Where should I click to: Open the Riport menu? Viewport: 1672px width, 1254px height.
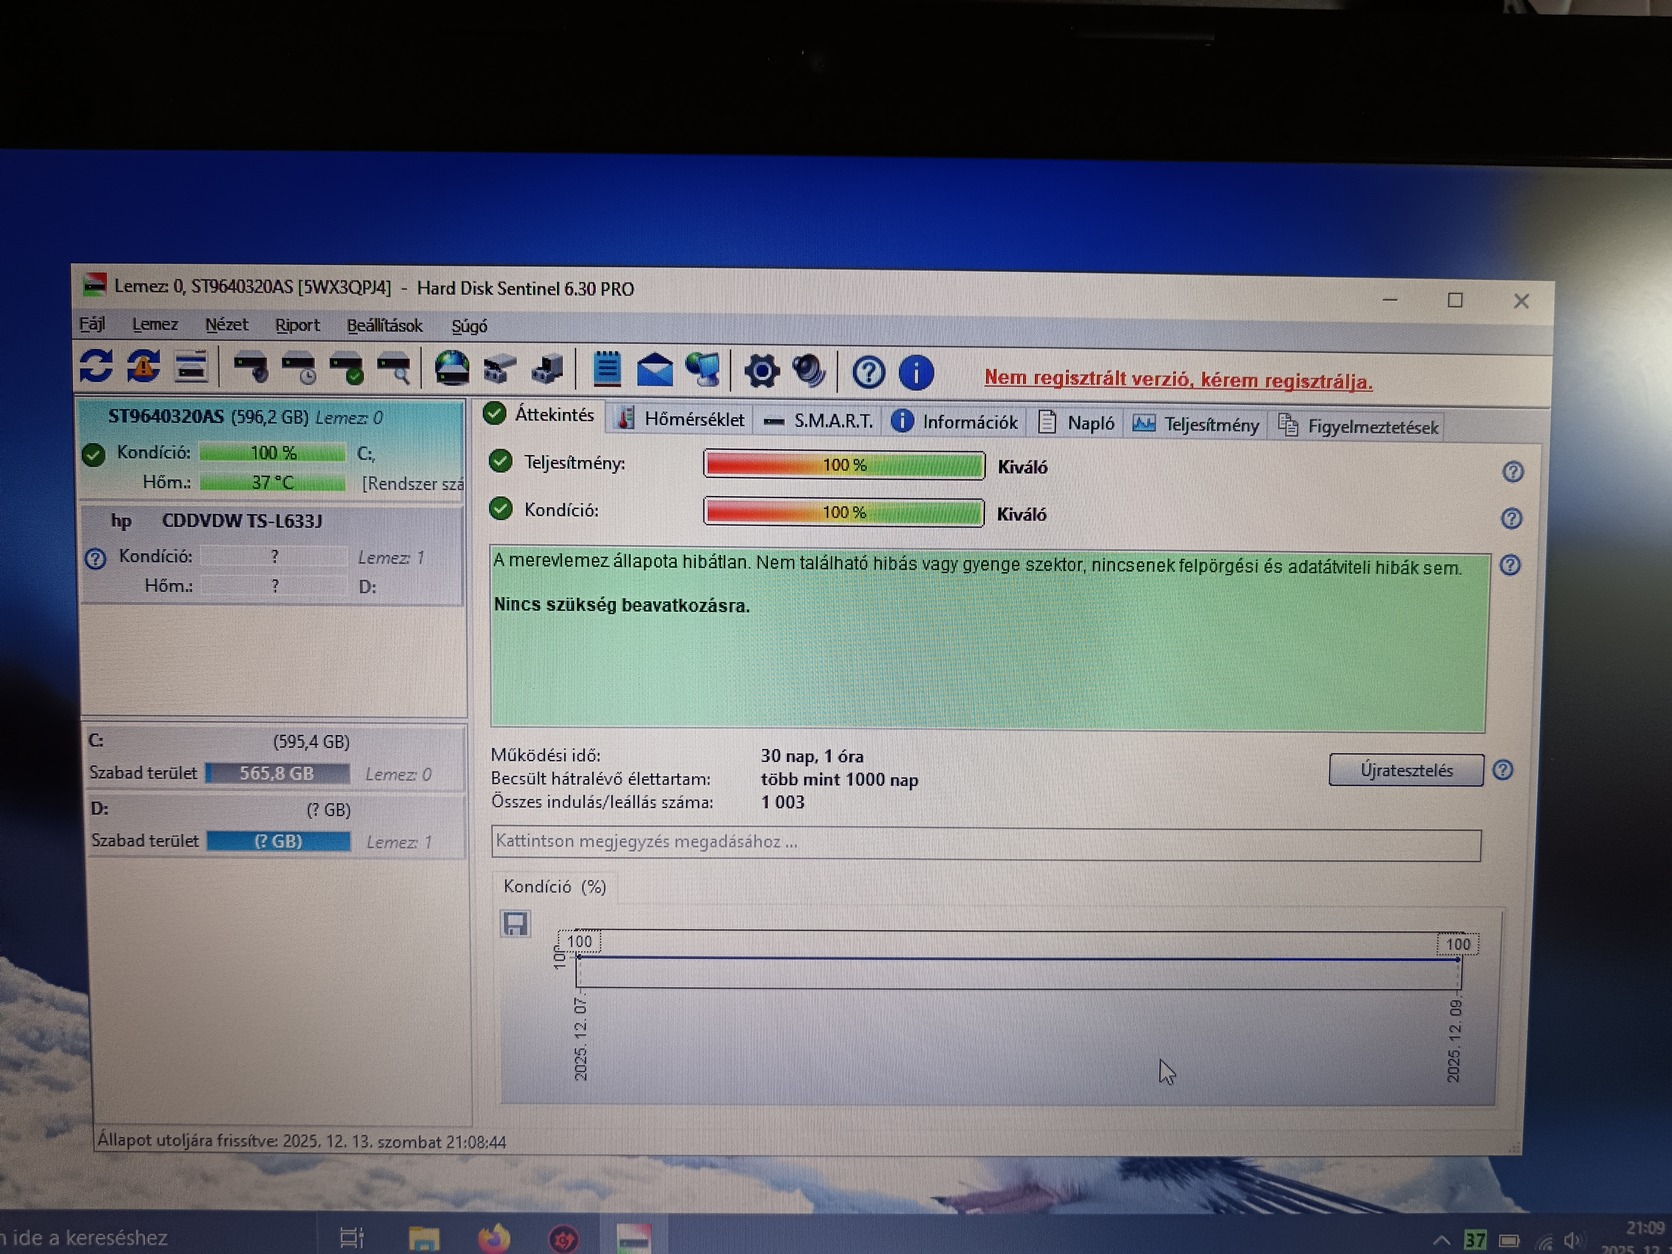tap(298, 325)
